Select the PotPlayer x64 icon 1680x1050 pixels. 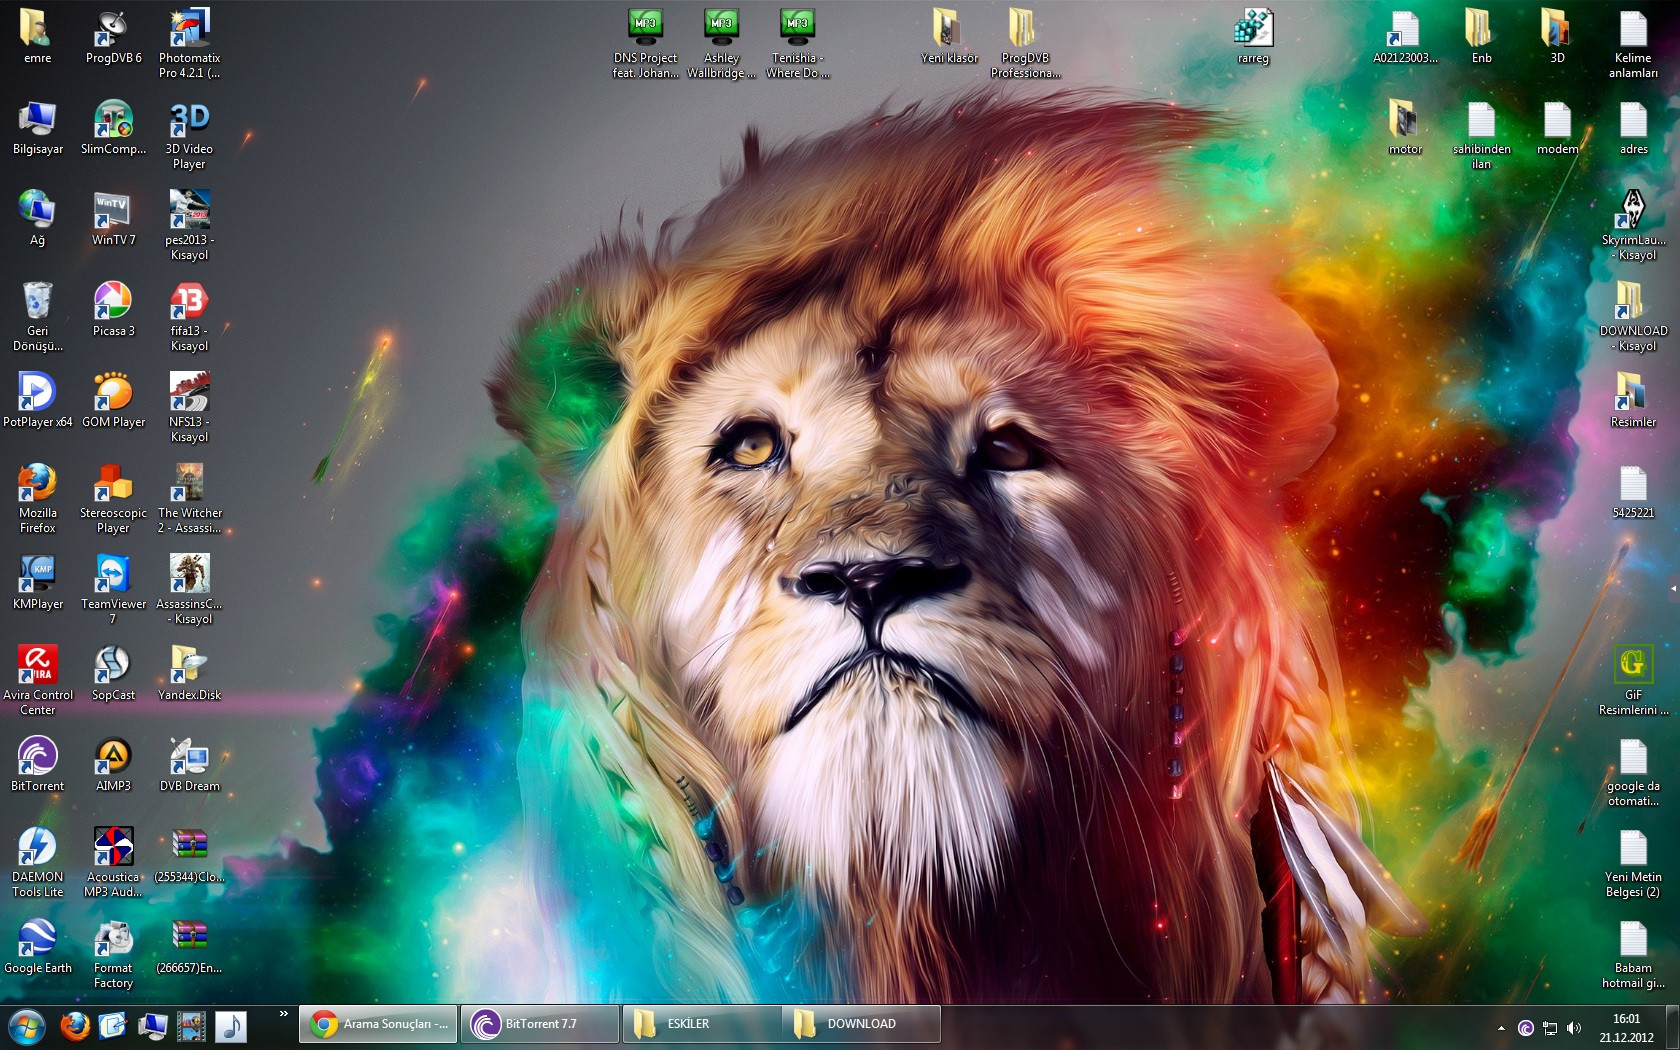click(x=37, y=401)
